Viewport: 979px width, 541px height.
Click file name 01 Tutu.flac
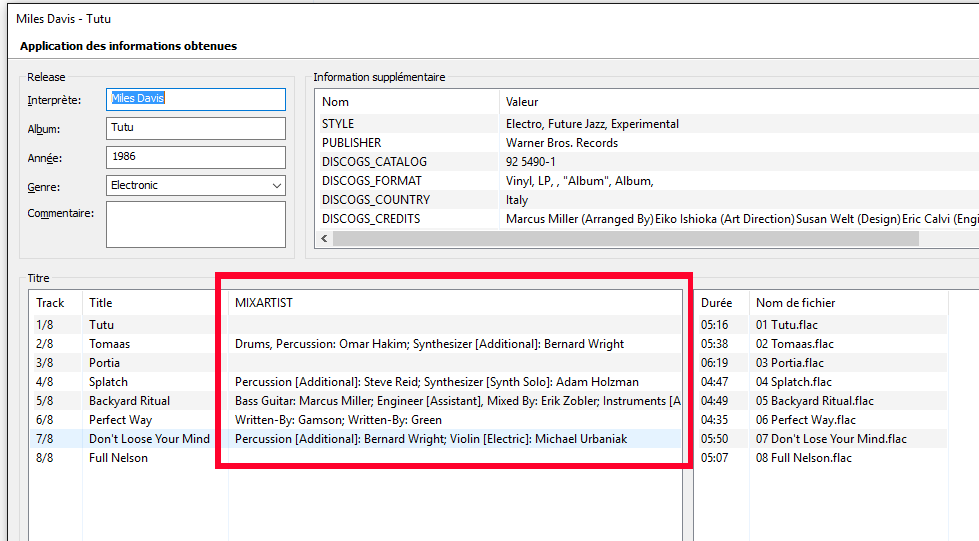[x=787, y=325]
